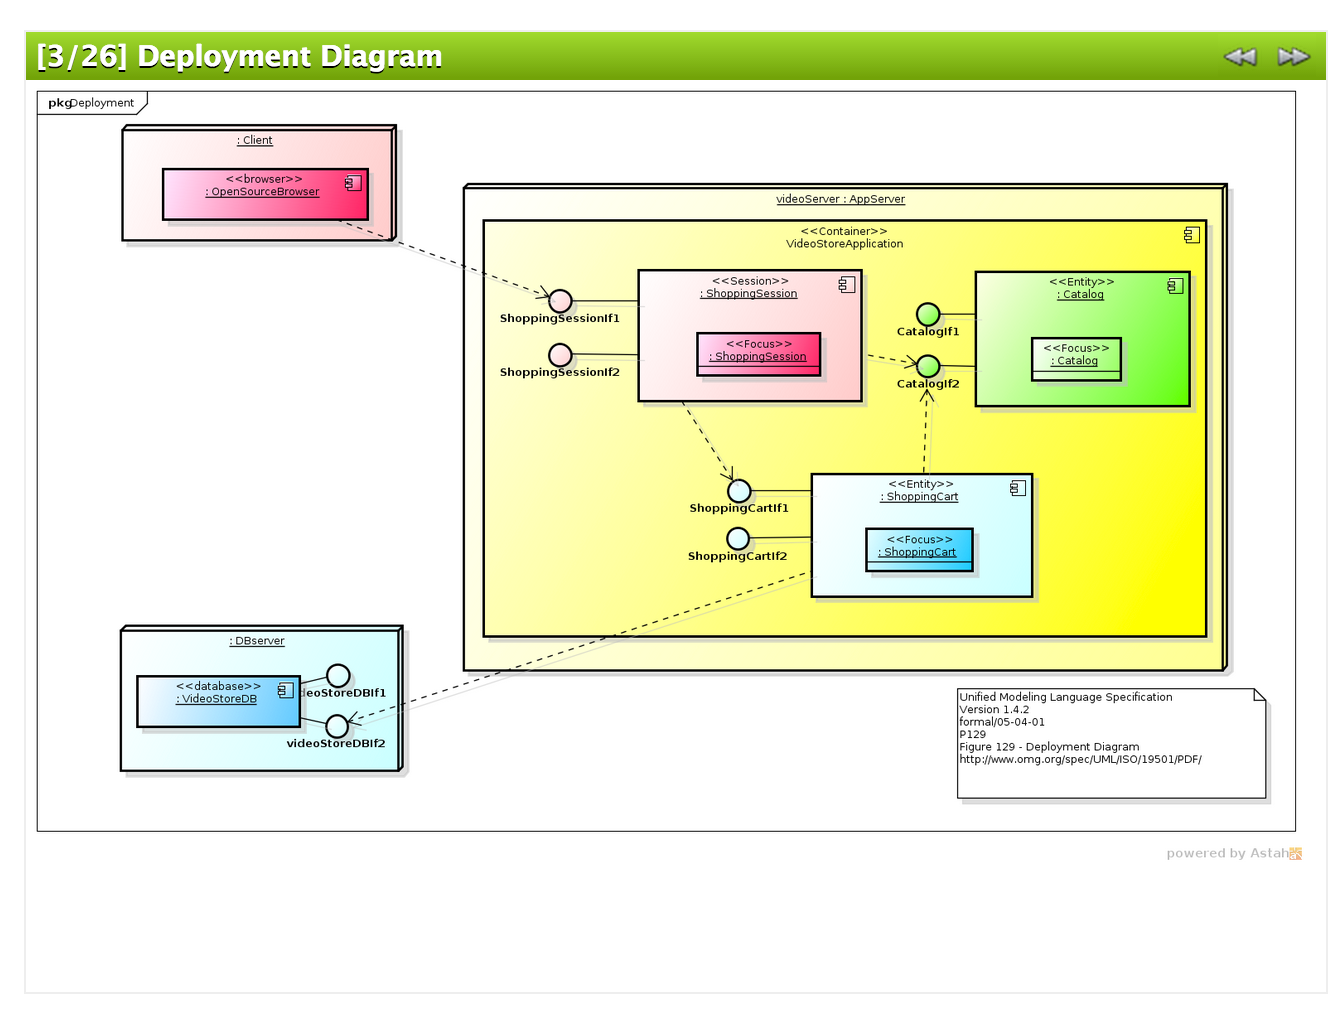This screenshot has height=1010, width=1344.
Task: Click 'Figure 129 - Deployment Diagram' note line
Action: pyautogui.click(x=1049, y=747)
